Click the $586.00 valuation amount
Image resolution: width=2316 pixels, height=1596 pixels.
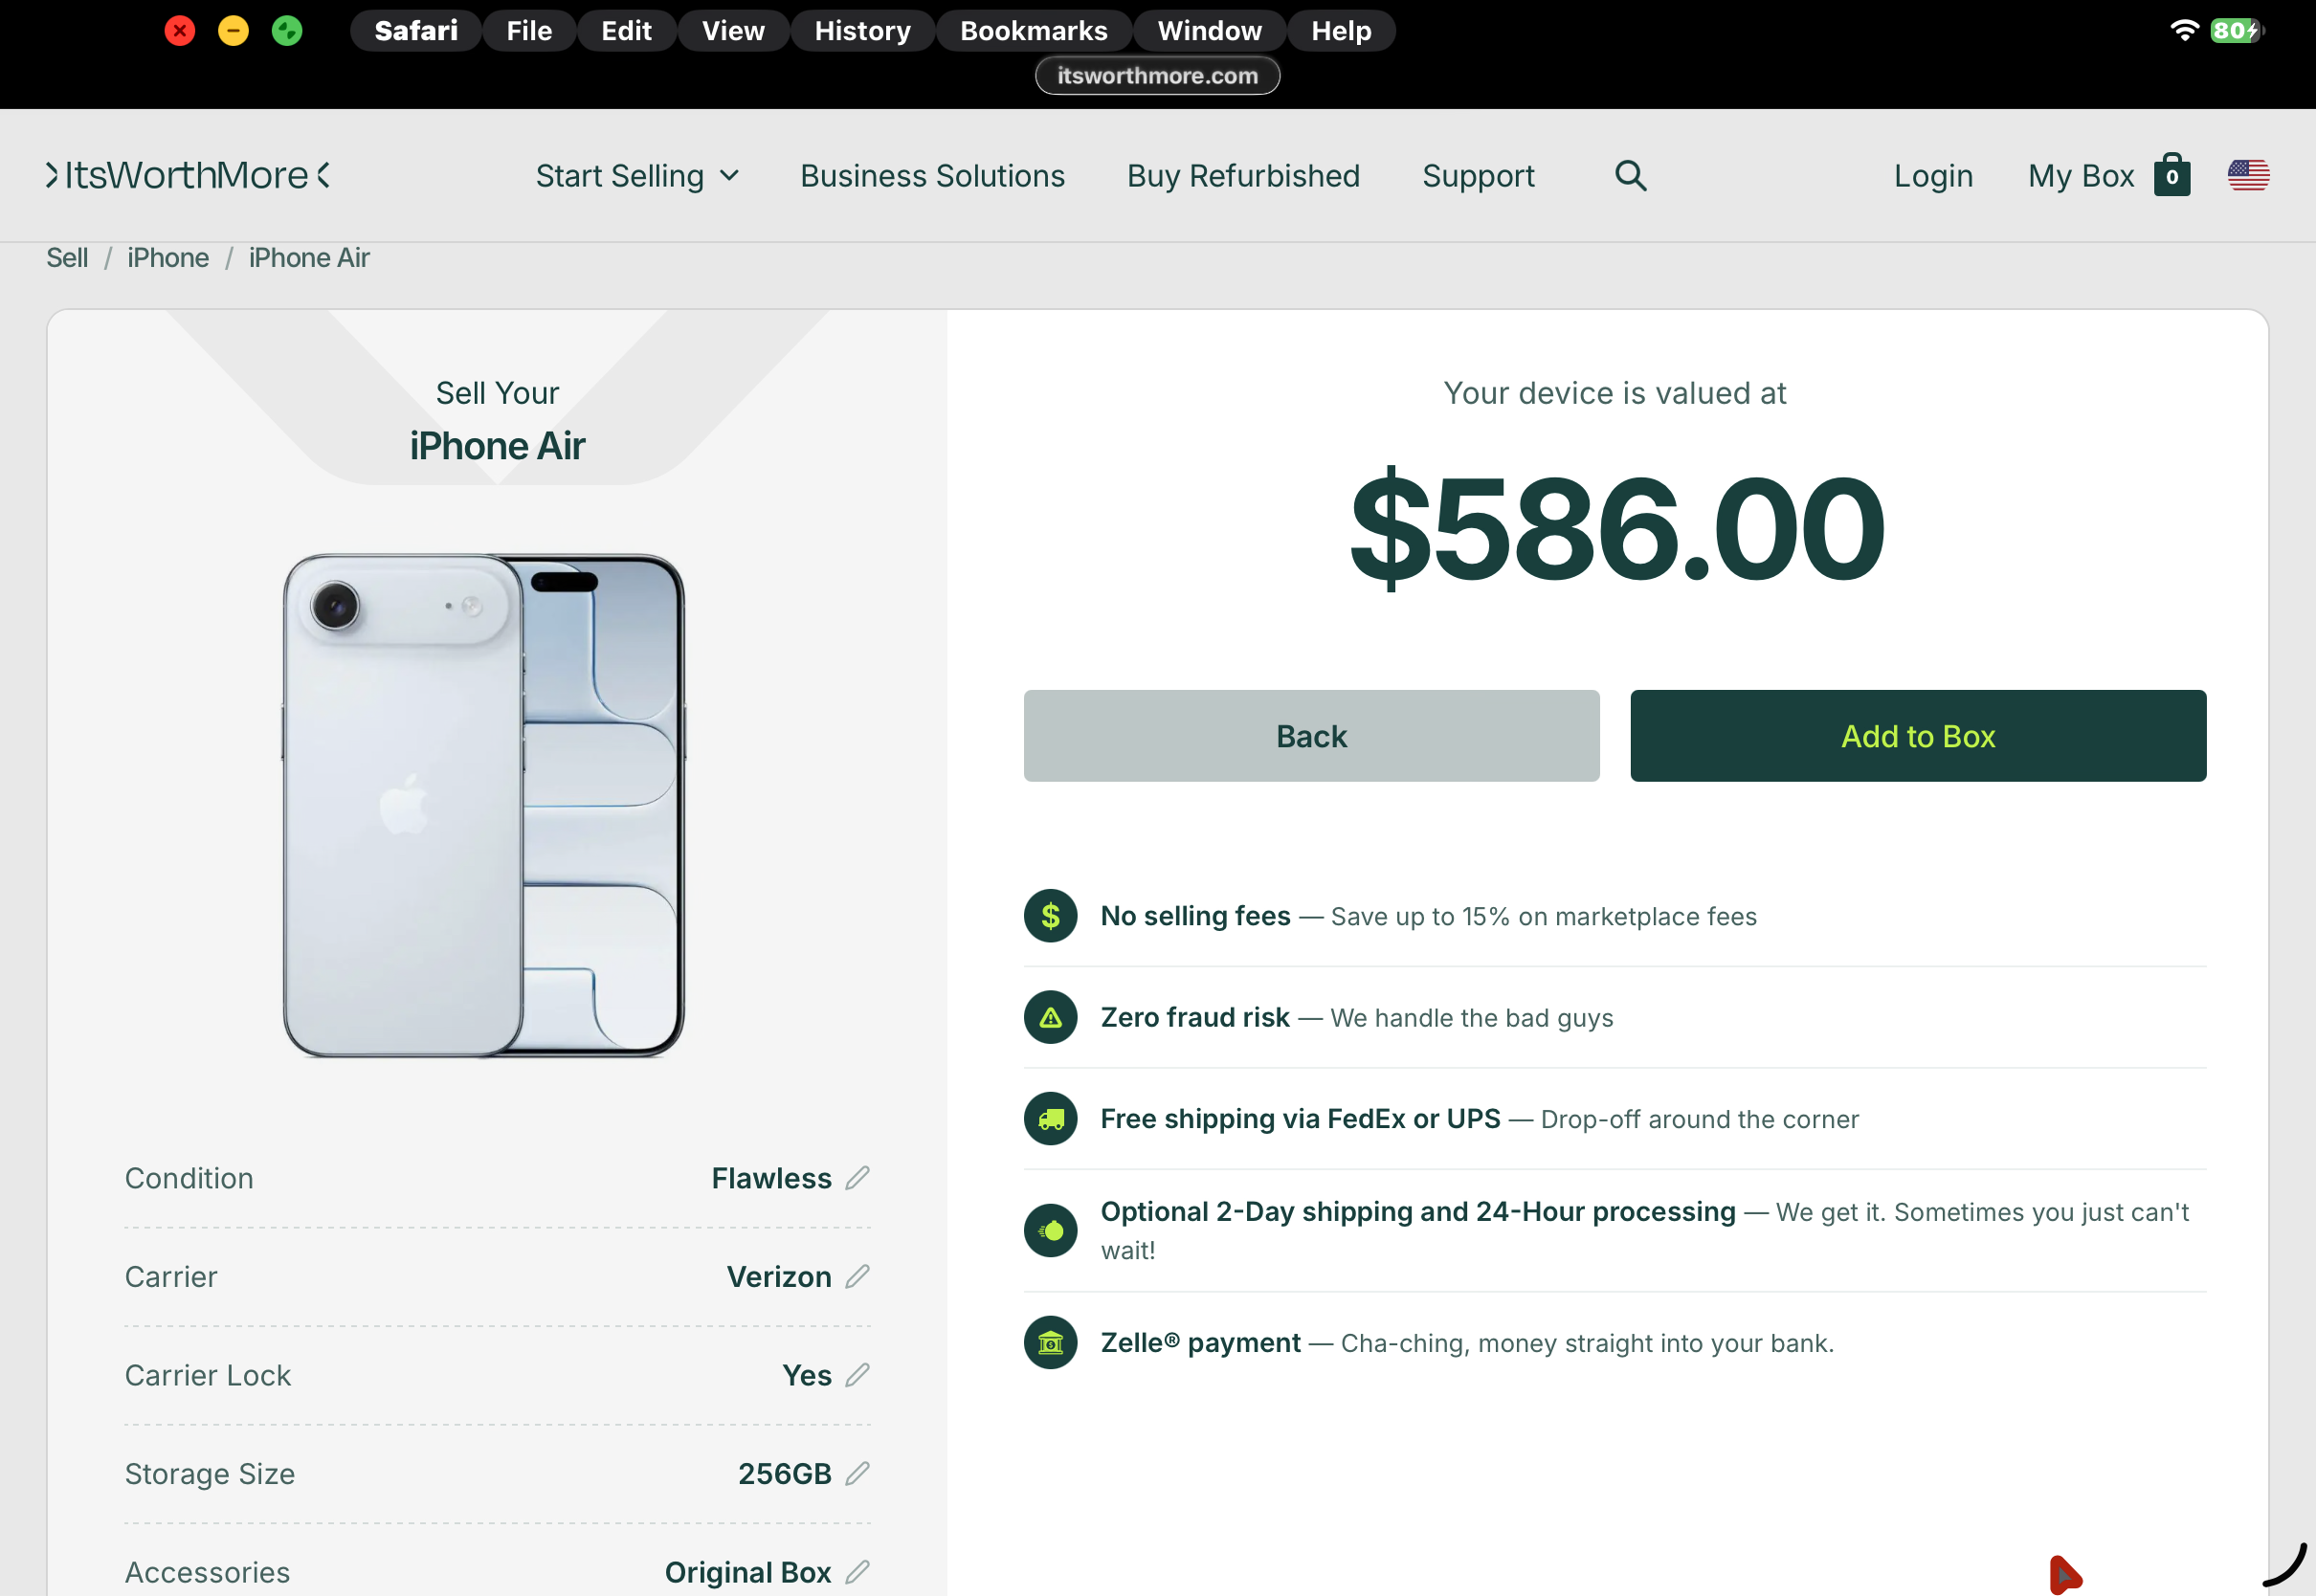1616,527
